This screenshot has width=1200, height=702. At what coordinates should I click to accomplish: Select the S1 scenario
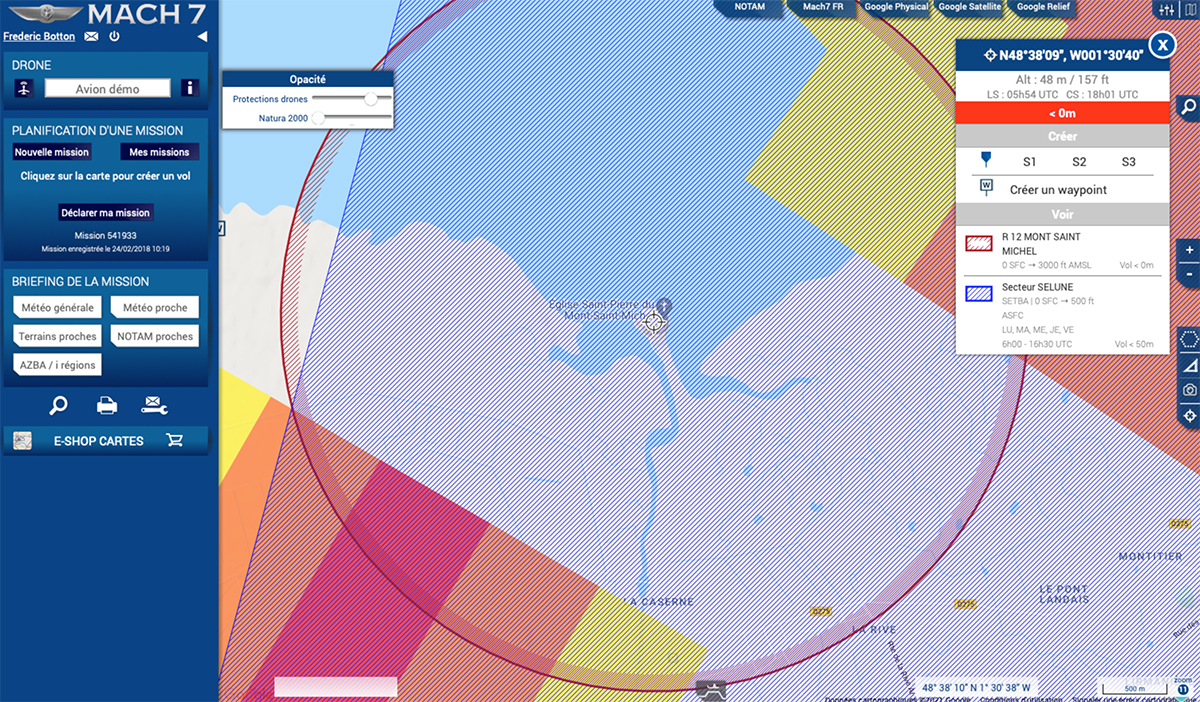[x=1029, y=162]
